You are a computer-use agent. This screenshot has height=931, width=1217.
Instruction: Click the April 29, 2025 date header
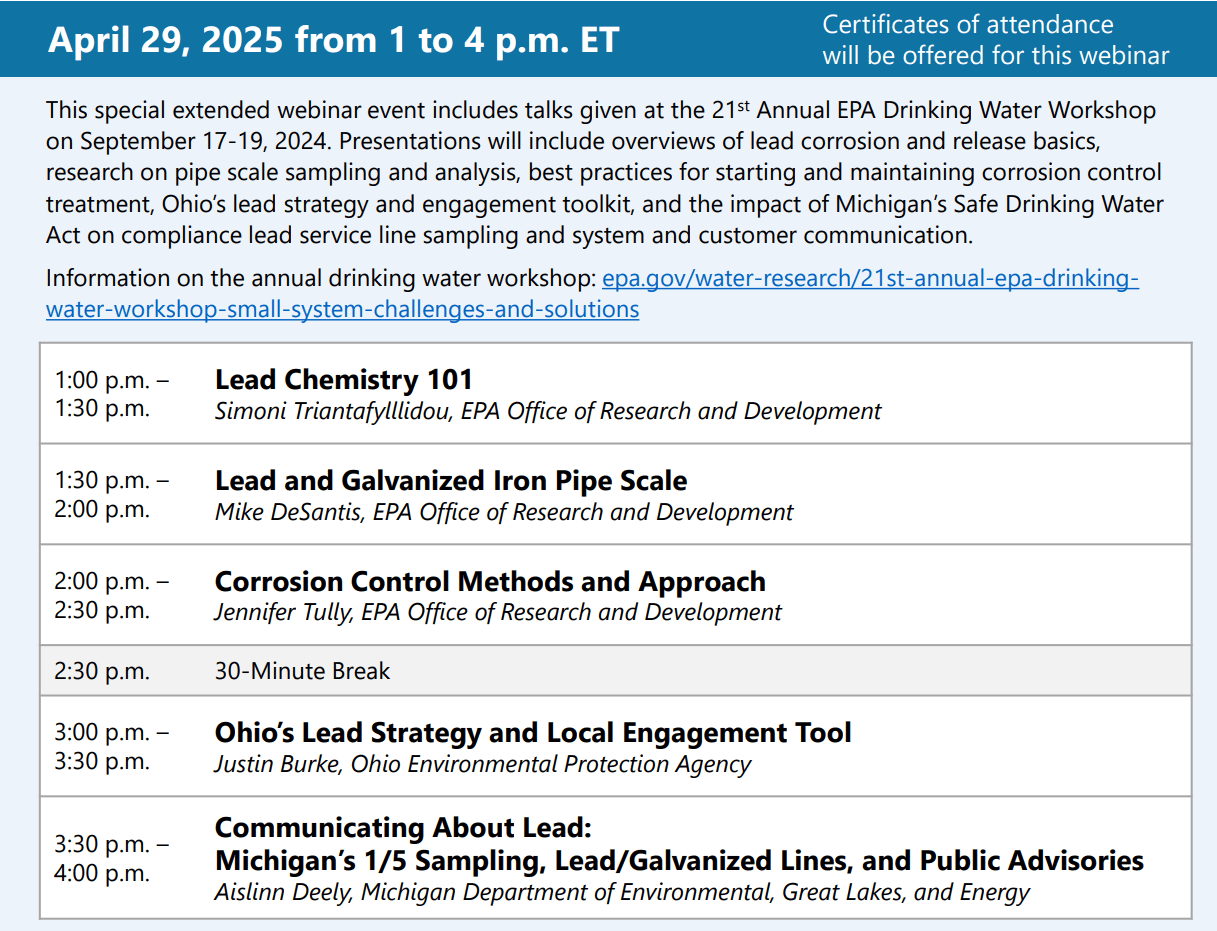pos(334,39)
